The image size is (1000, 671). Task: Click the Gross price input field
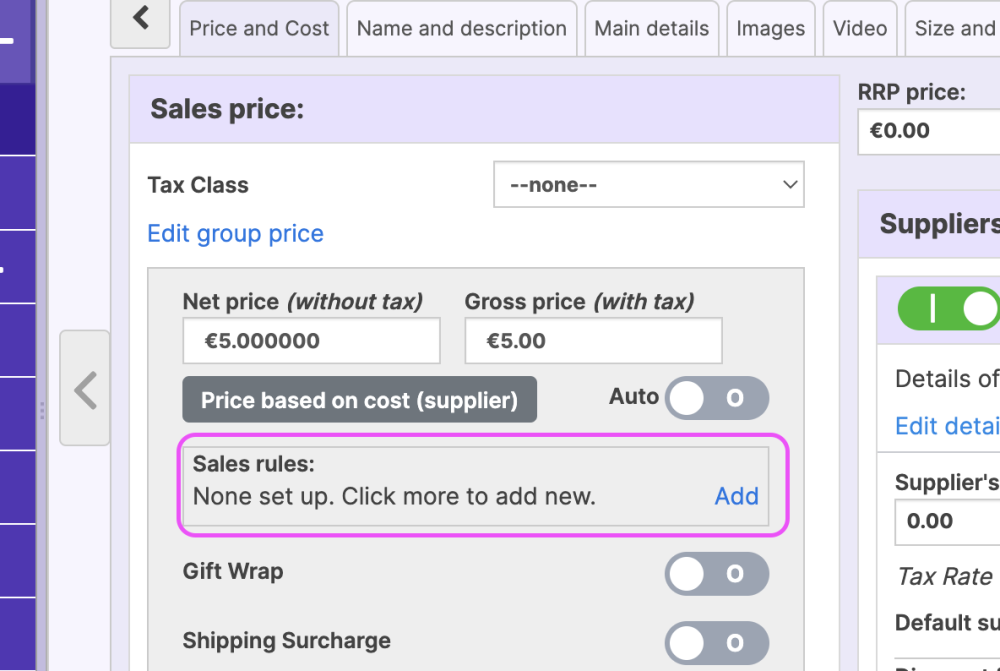[593, 341]
